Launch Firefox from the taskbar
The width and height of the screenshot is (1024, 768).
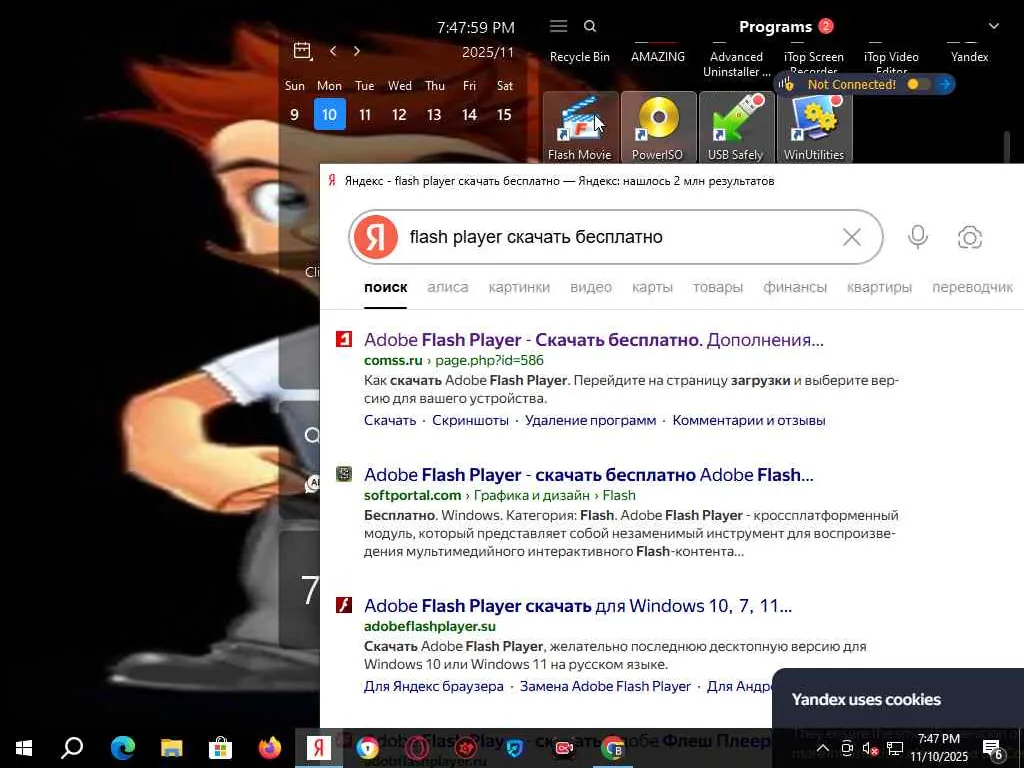[269, 748]
